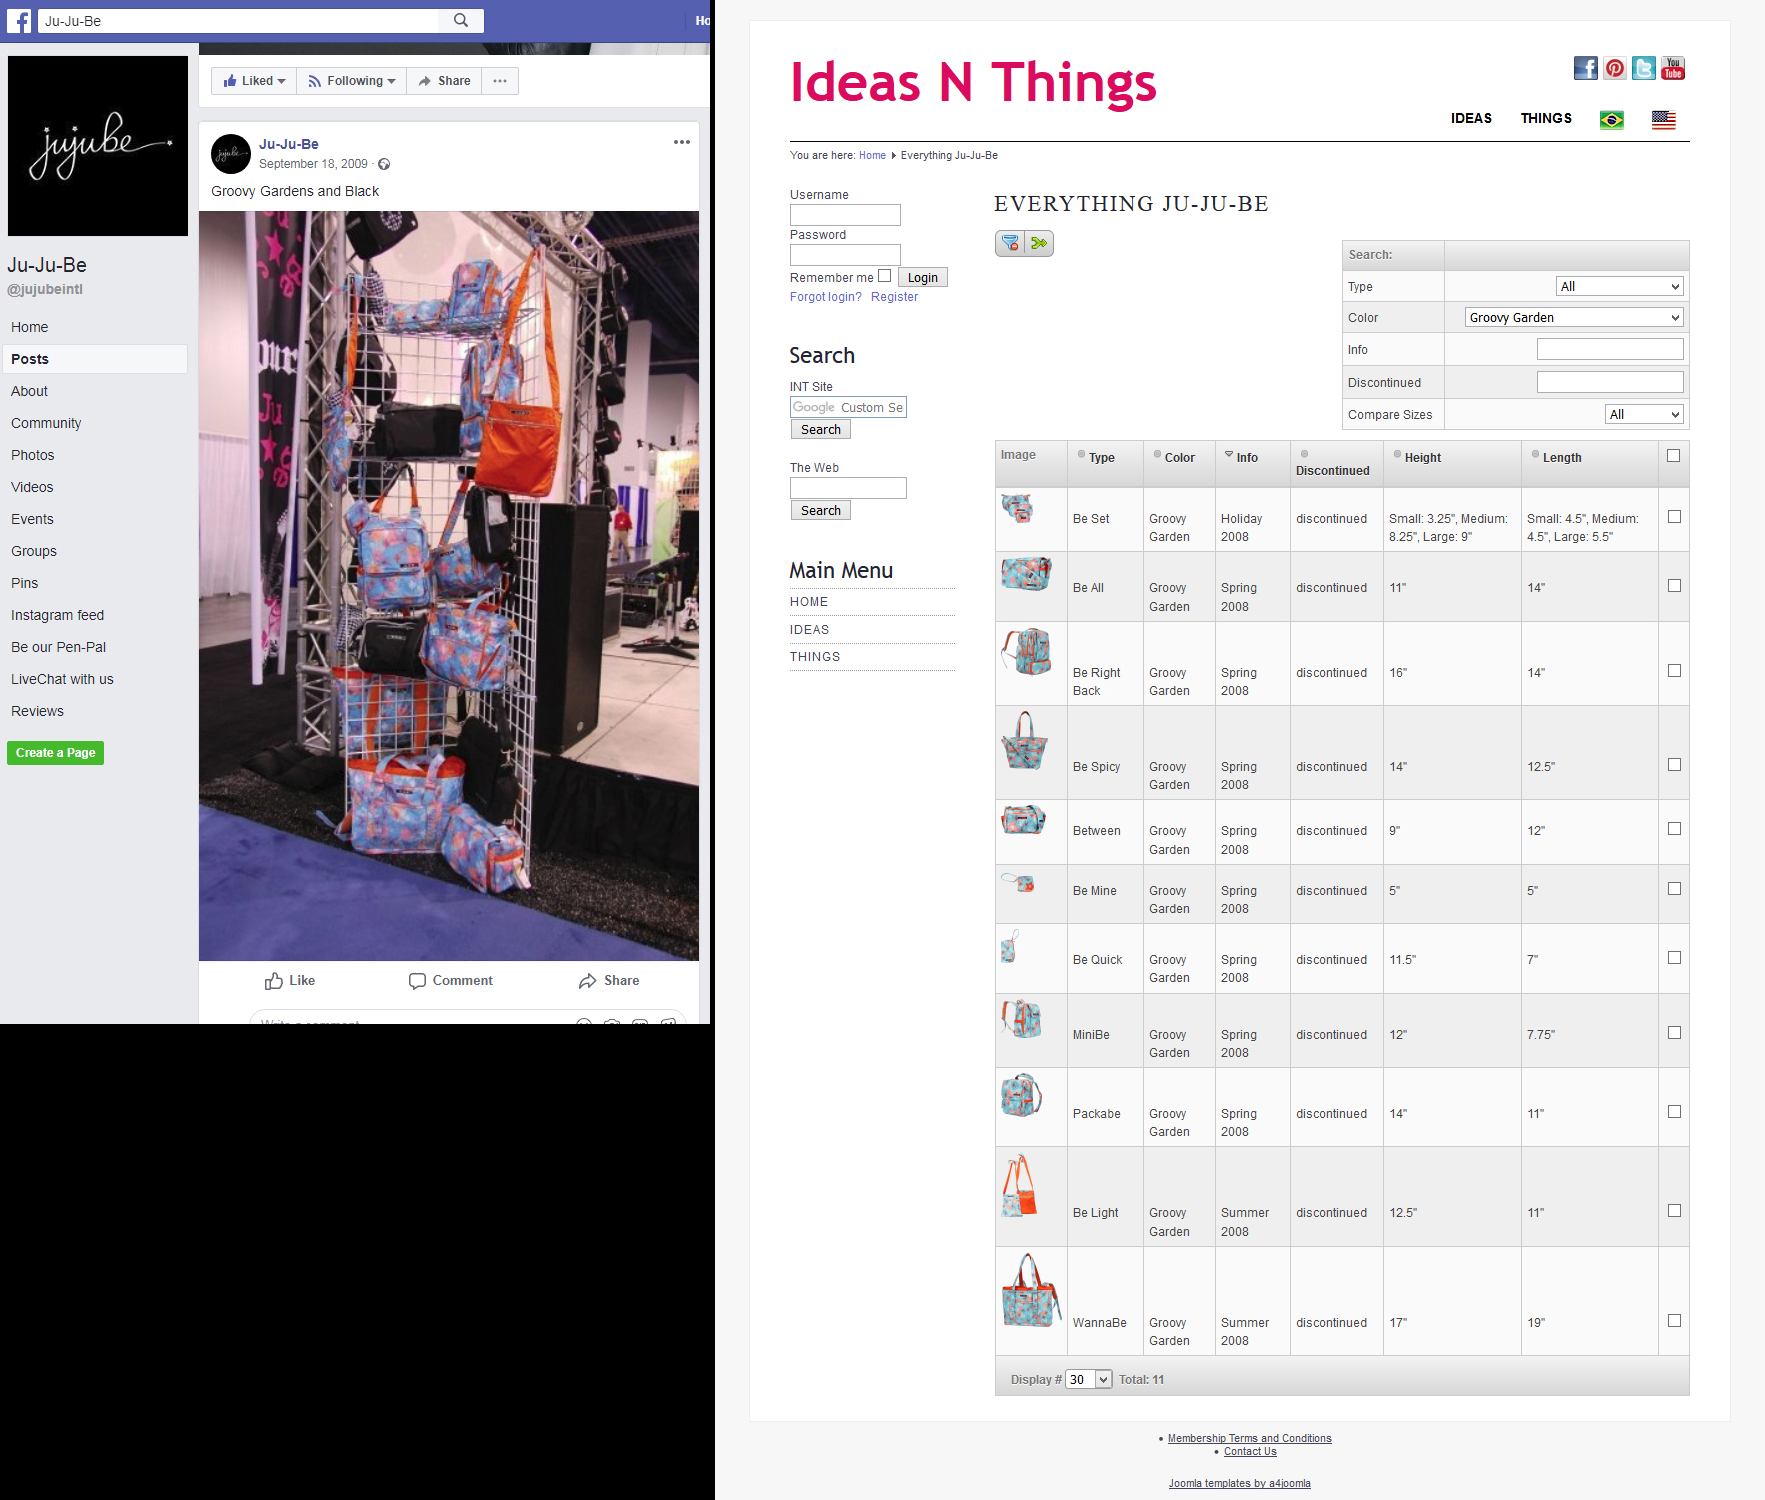Click the Create a Page button
1765x1500 pixels.
tap(56, 753)
